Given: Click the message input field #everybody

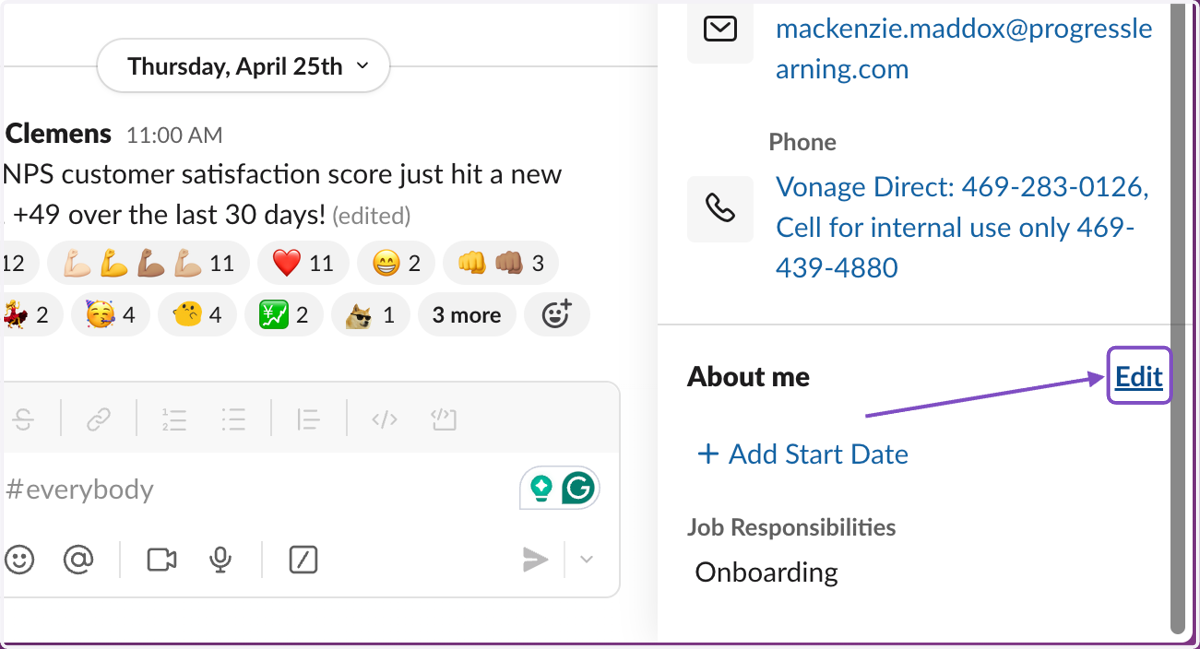Looking at the screenshot, I should tap(260, 489).
